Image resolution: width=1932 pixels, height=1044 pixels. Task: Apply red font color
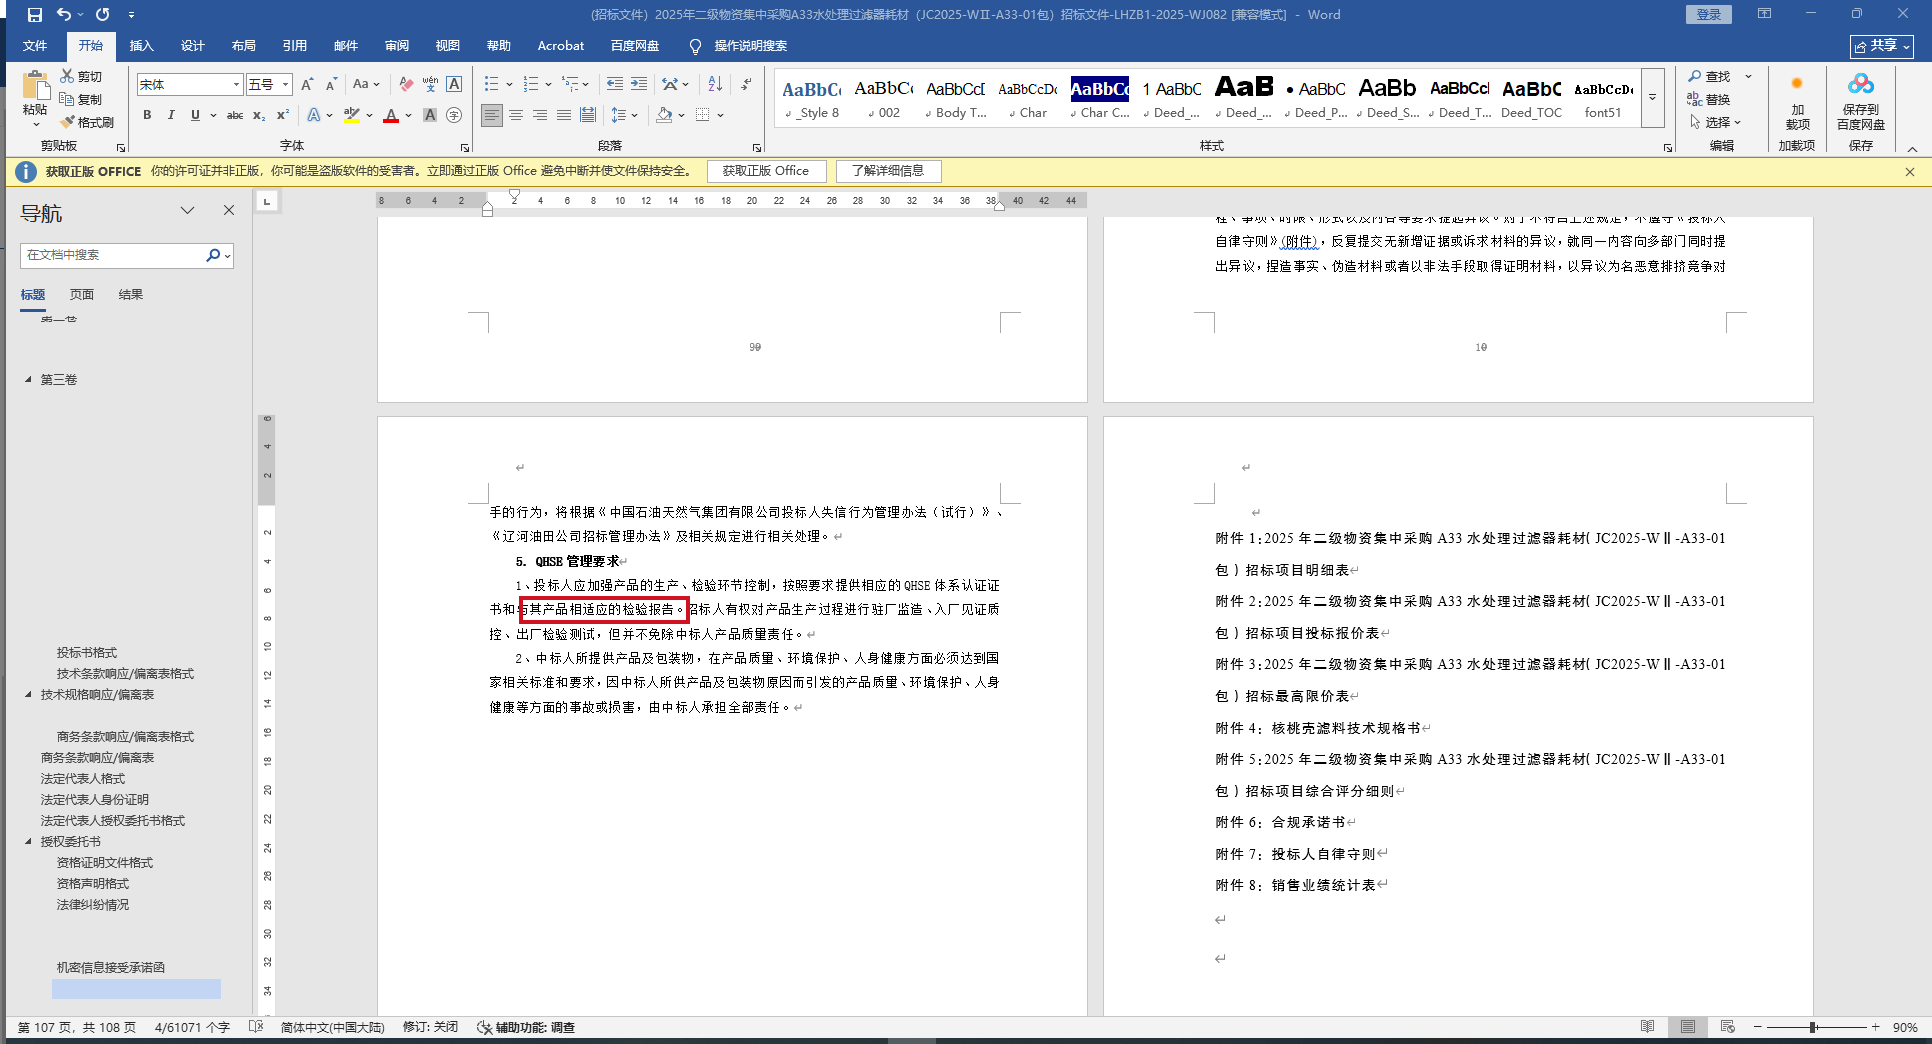(x=391, y=115)
